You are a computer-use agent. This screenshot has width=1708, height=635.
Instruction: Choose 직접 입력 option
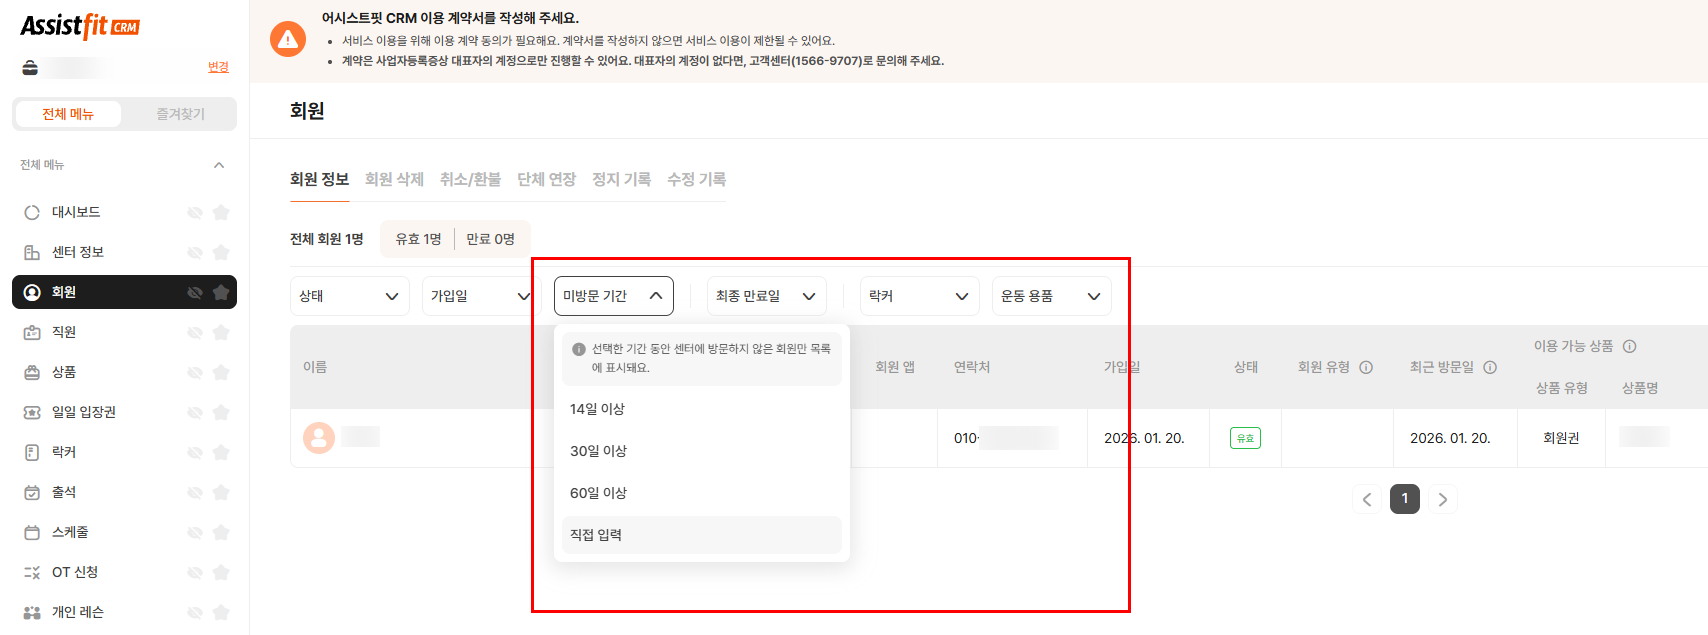[702, 535]
